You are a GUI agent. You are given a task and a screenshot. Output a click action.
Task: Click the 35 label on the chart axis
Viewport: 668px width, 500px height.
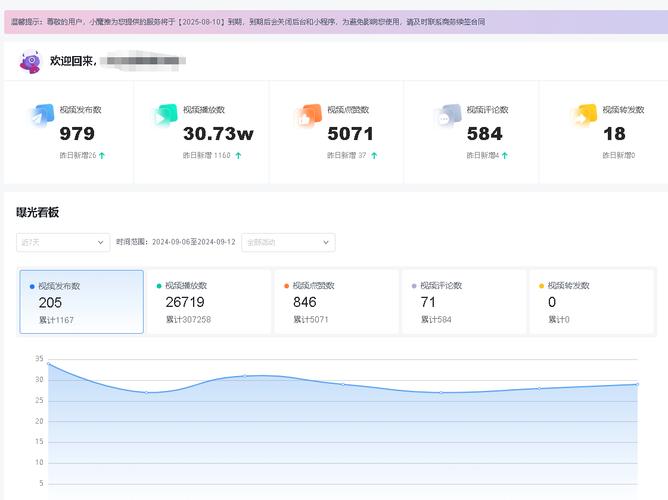[39, 359]
